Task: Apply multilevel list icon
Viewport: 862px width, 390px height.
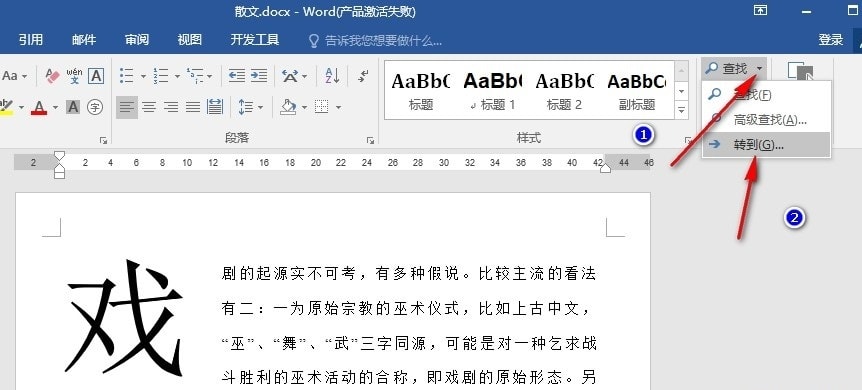Action: point(195,75)
